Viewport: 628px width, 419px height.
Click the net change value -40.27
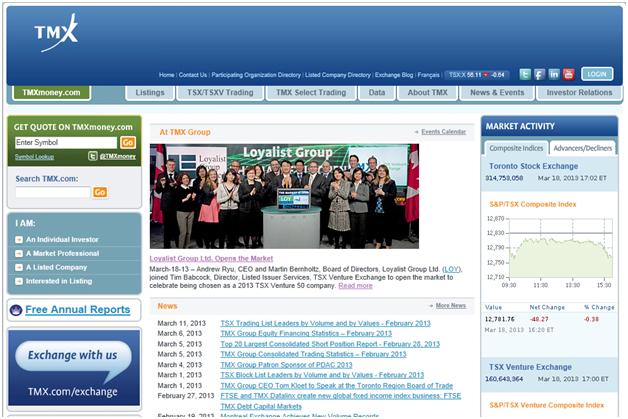coord(539,319)
